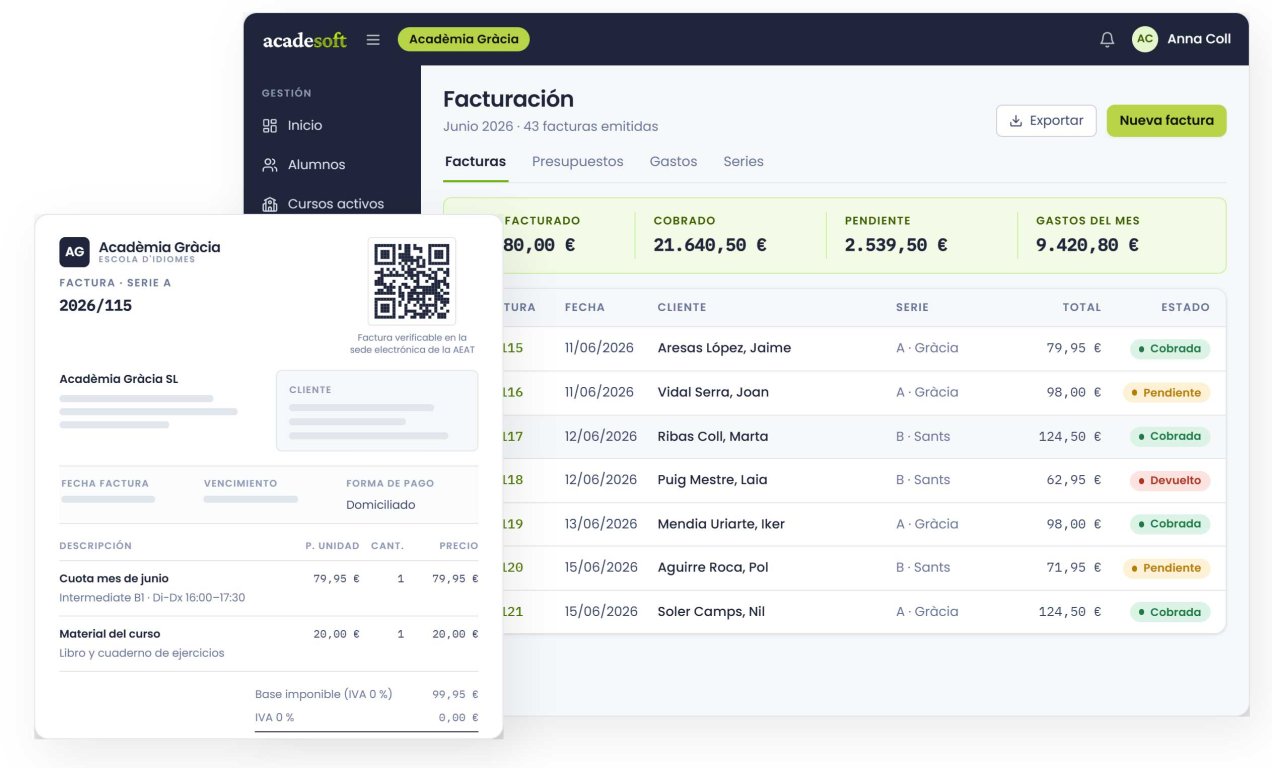Click the Exportar button

tap(1046, 121)
